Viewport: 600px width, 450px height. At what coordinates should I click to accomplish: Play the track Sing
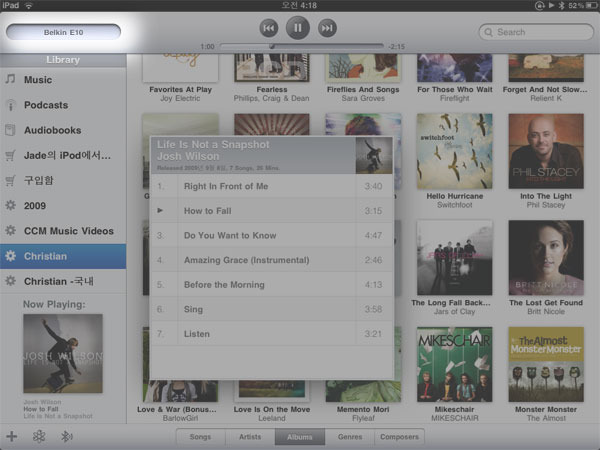[x=272, y=309]
